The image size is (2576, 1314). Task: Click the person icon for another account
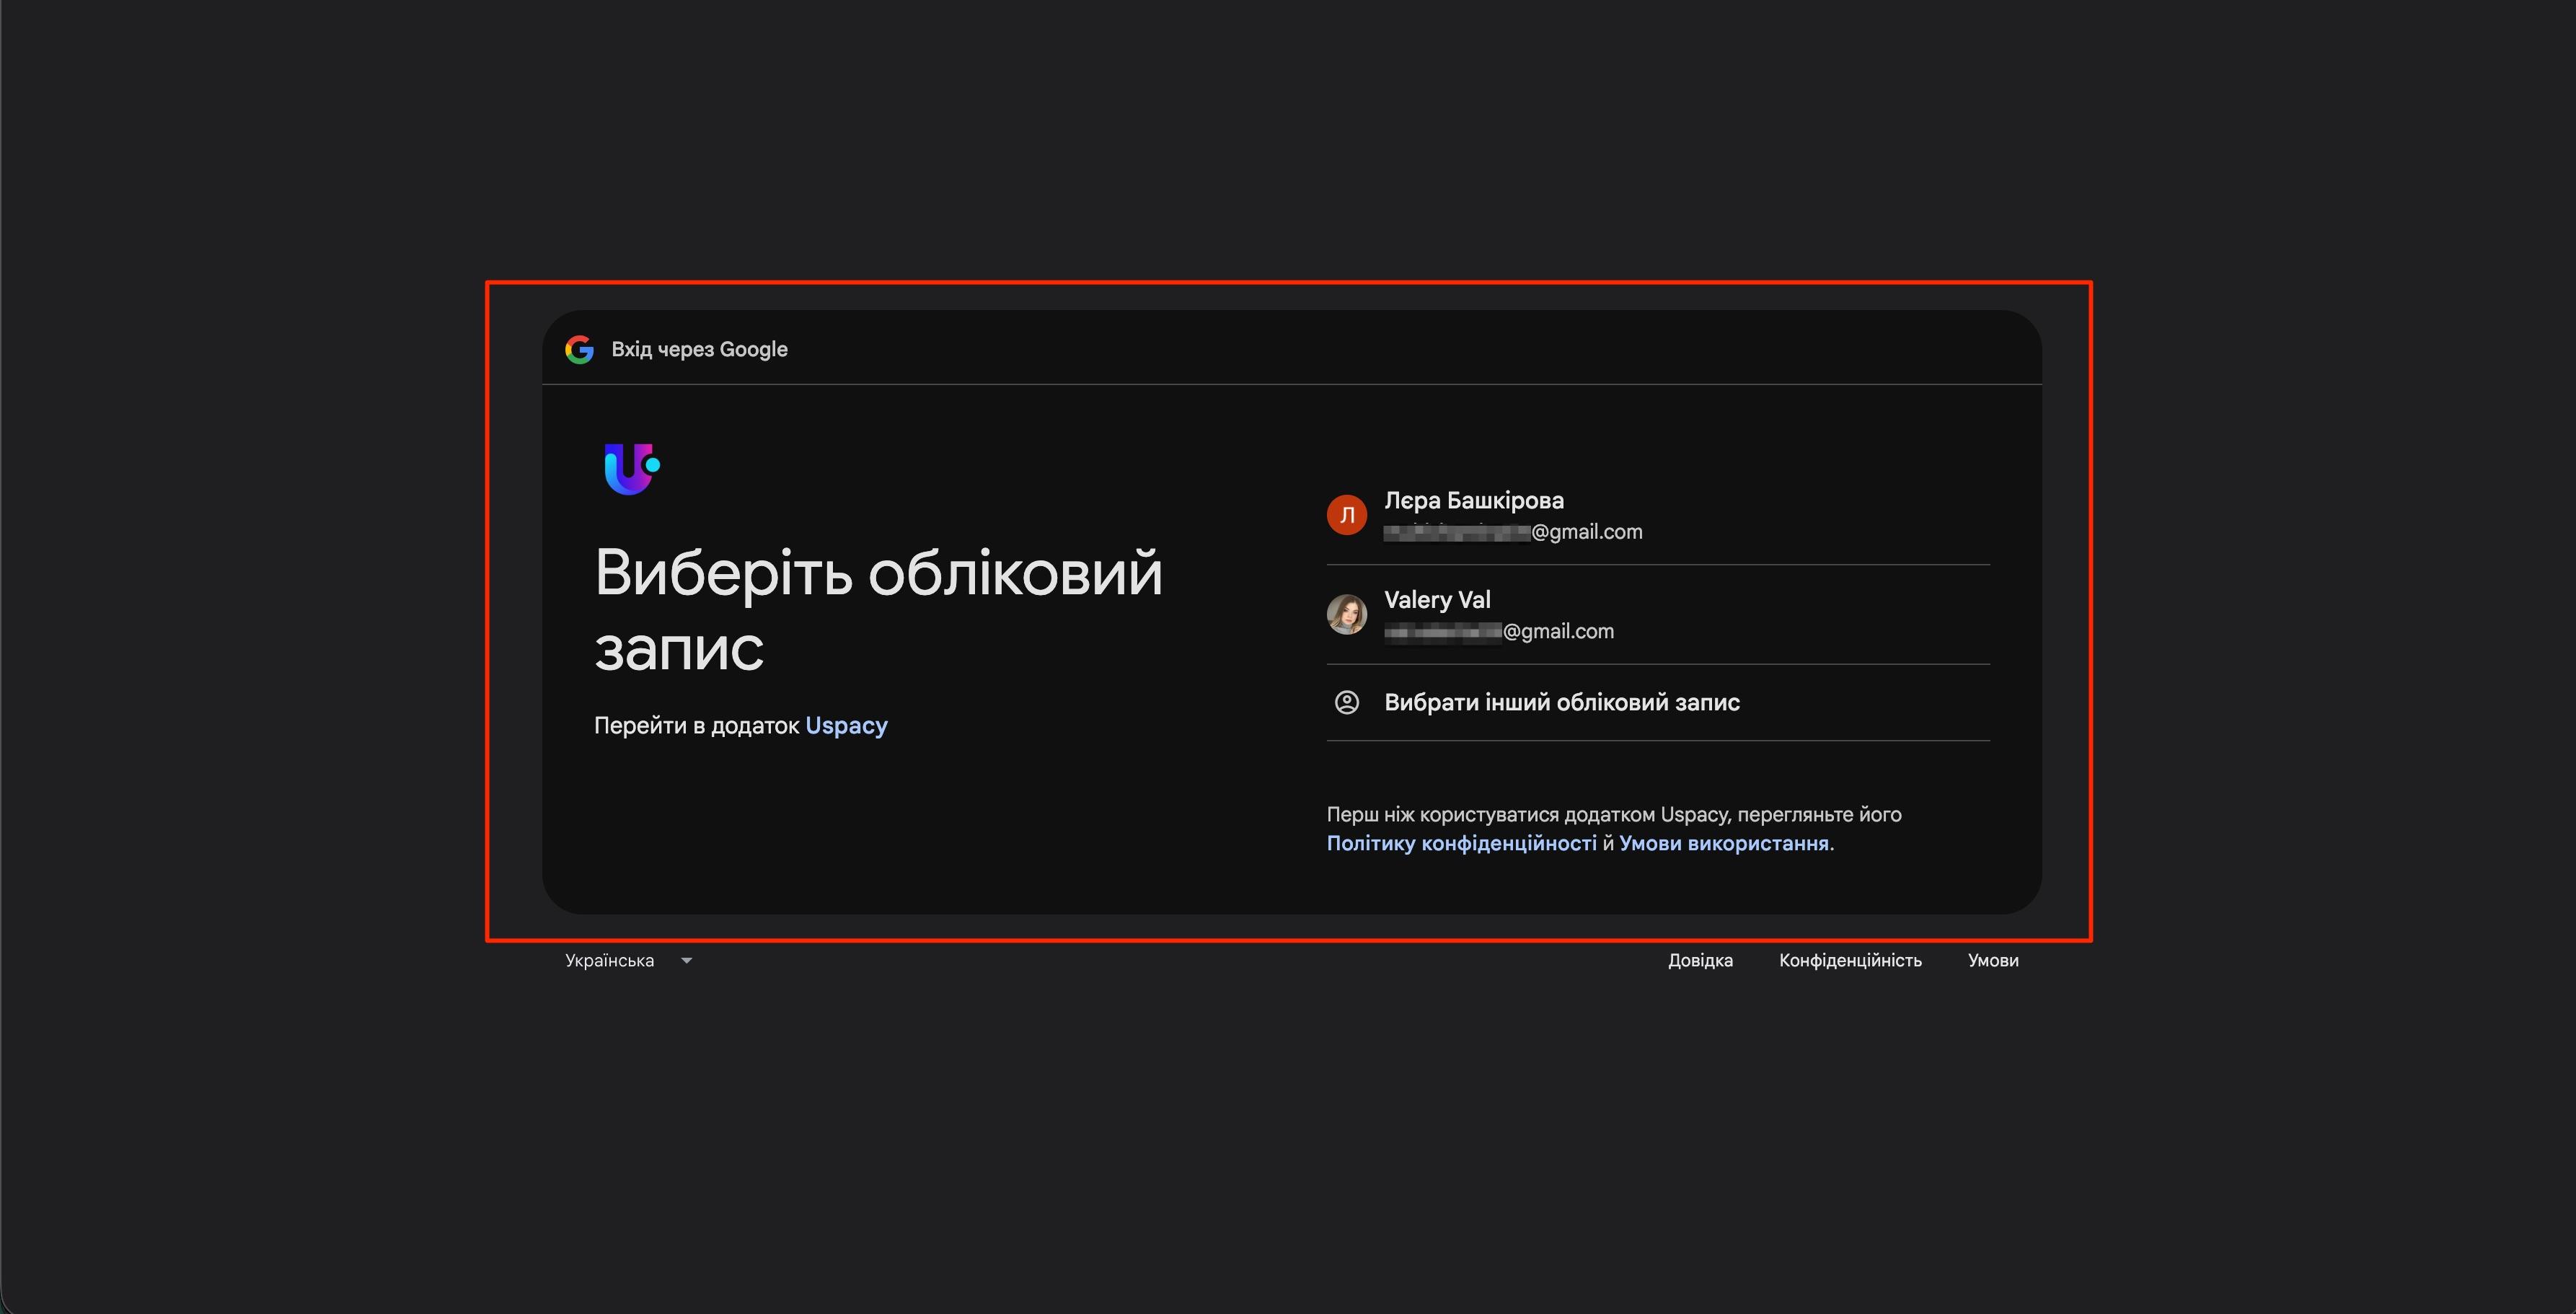[x=1346, y=702]
